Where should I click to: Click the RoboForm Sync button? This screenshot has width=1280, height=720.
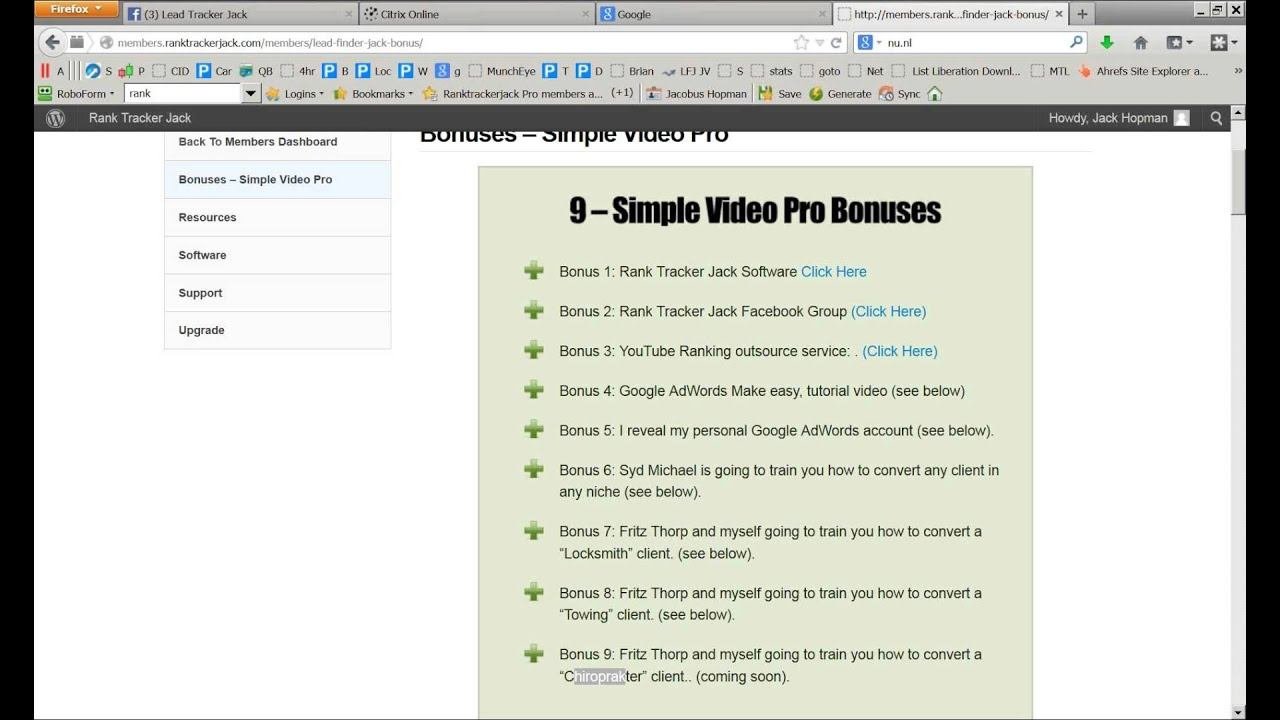tap(900, 94)
